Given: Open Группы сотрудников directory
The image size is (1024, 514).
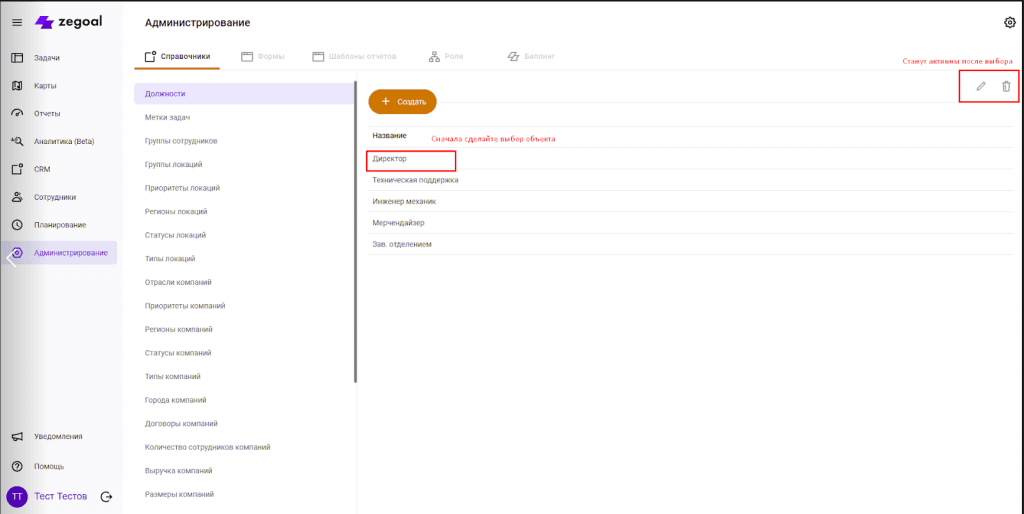Looking at the screenshot, I should (188, 141).
